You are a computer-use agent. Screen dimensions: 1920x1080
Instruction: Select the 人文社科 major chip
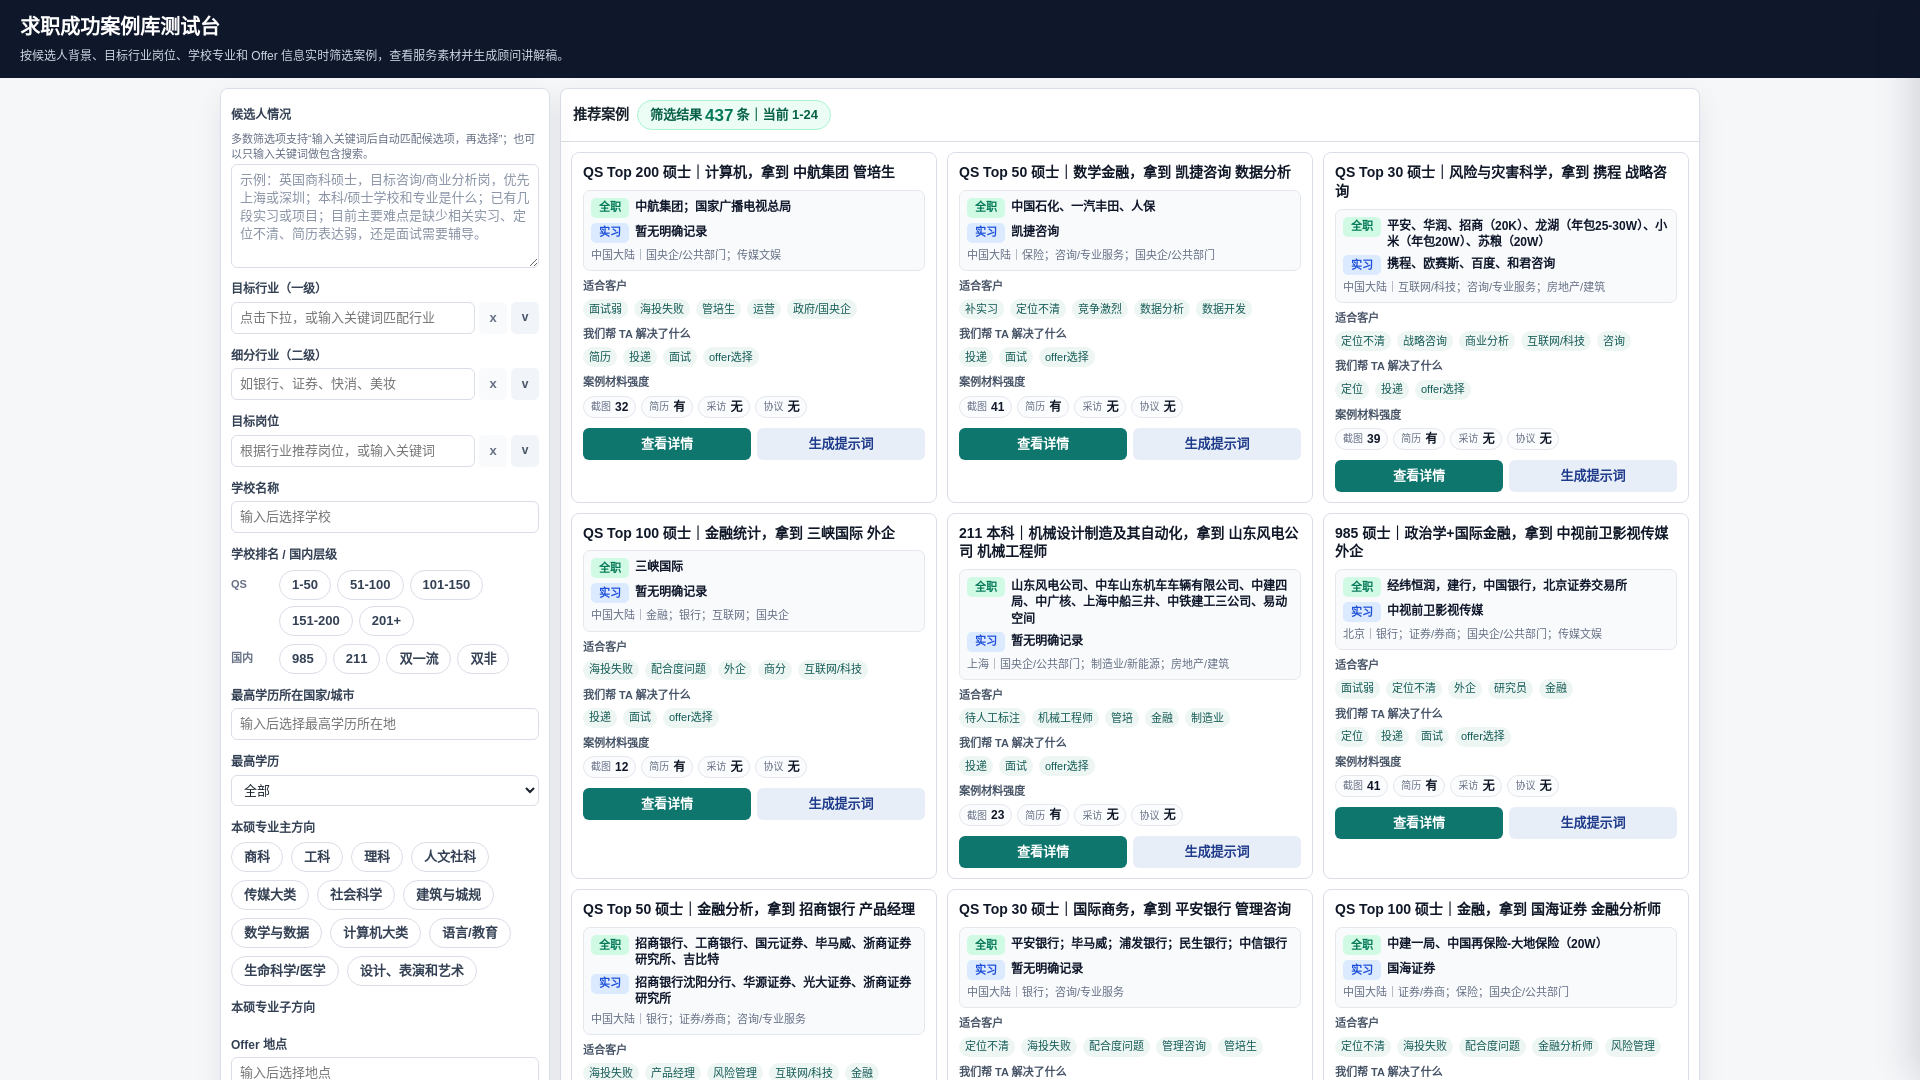click(450, 857)
